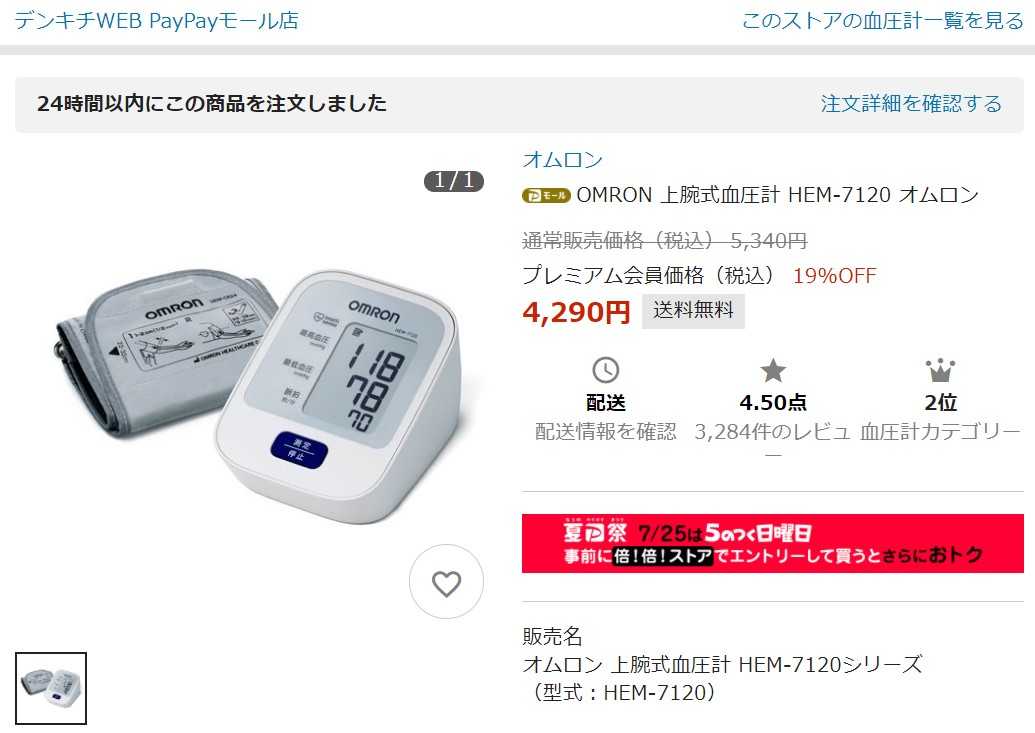The height and width of the screenshot is (733, 1035).
Task: Click the crown ranking icon
Action: point(940,370)
